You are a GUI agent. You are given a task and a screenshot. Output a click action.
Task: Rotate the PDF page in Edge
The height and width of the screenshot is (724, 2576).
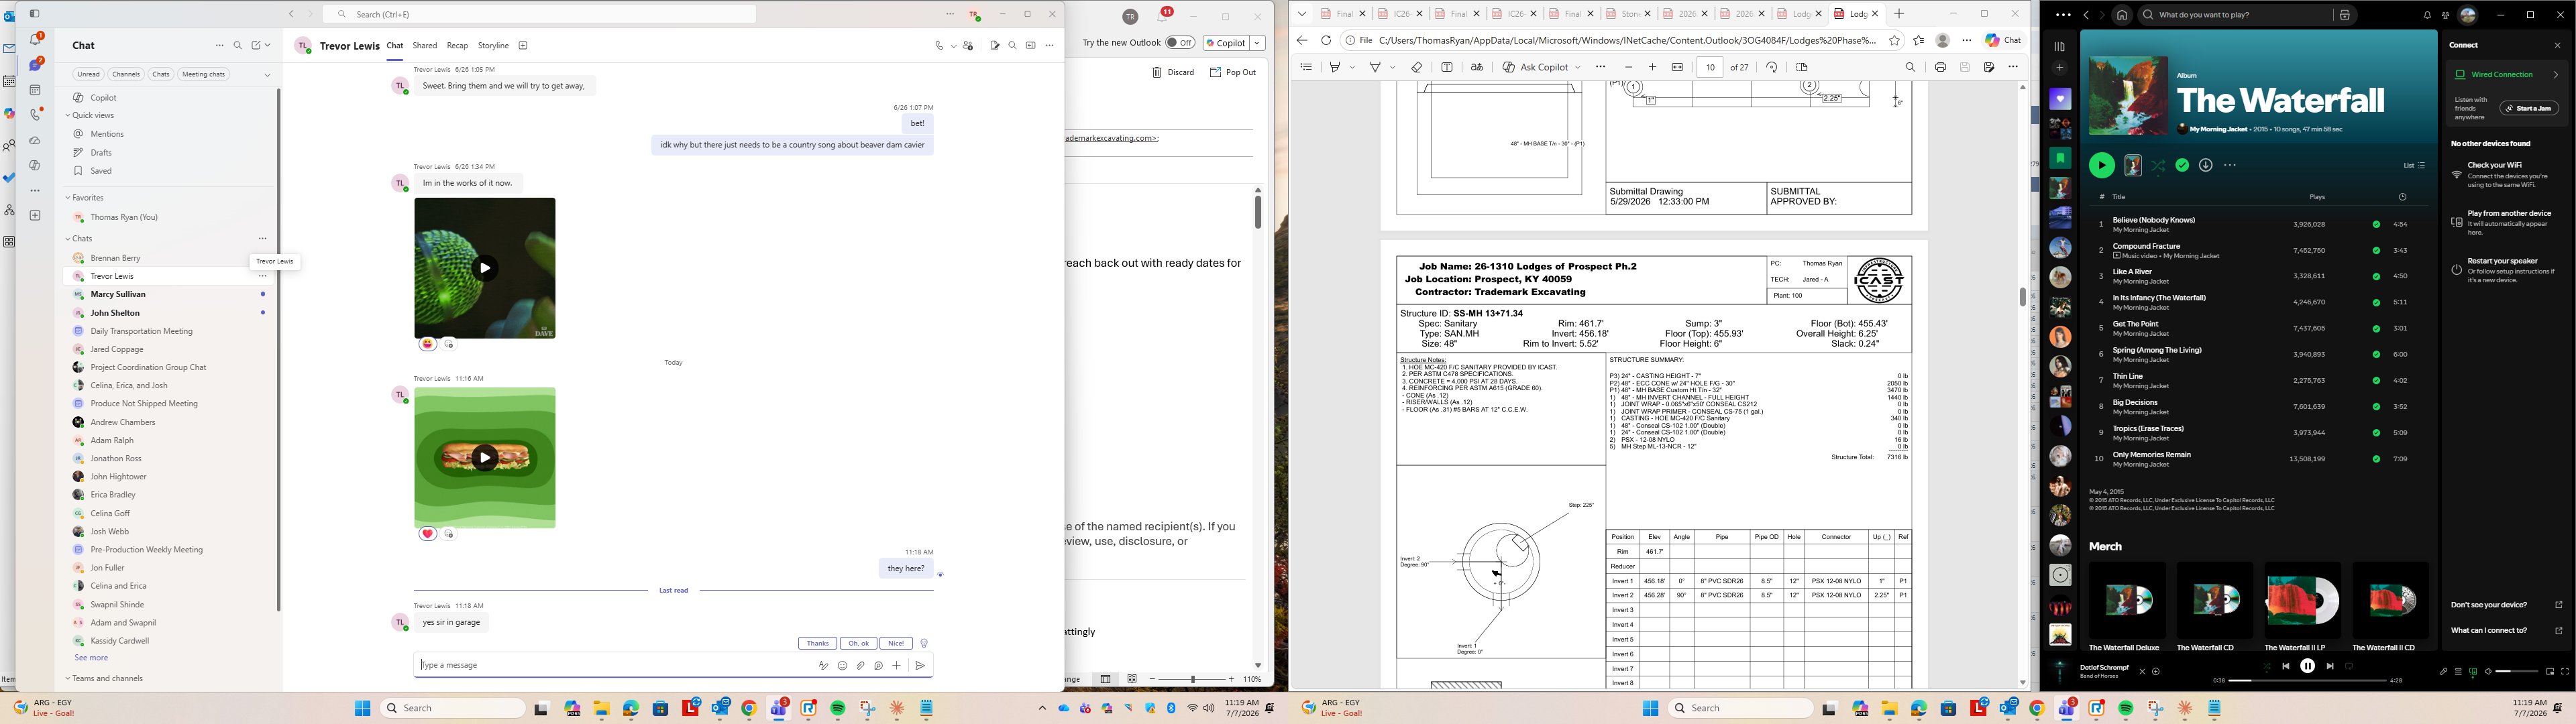click(1772, 67)
